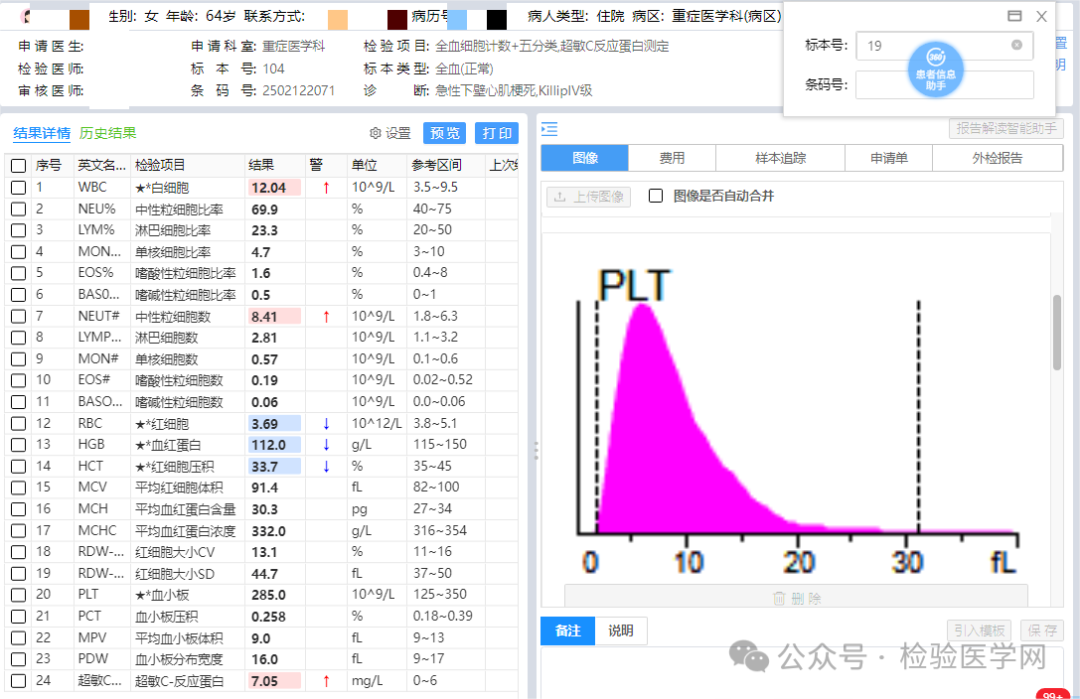Click the splitter handle between result and image panels
This screenshot has height=699, width=1080.
(535, 451)
